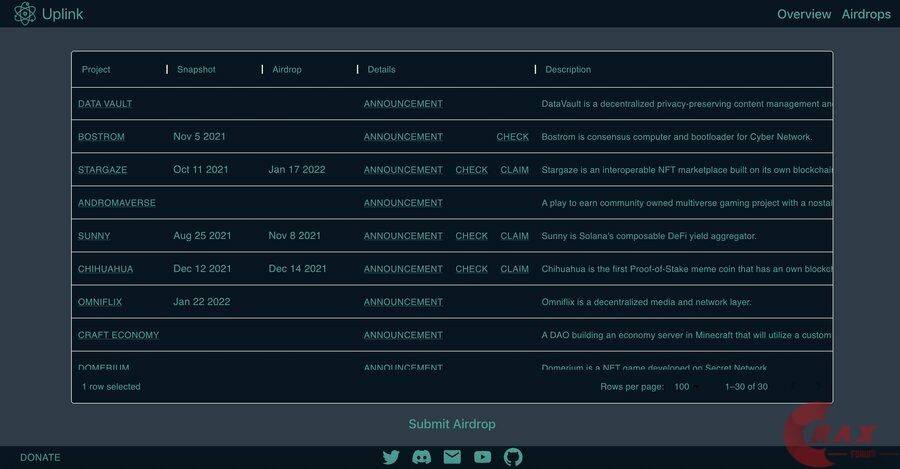Click the Submit Airdrop link

[452, 424]
